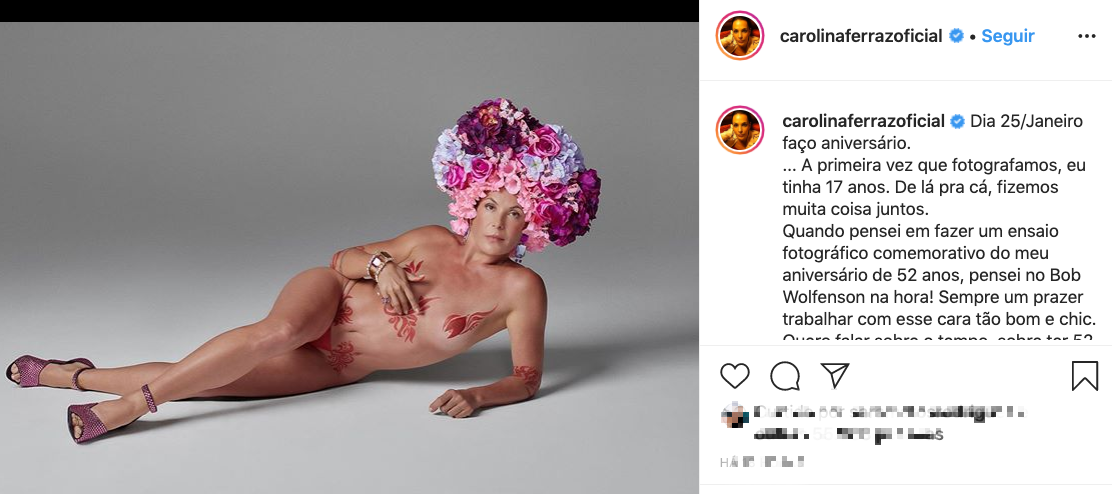Follow the account with the Seguir button
The image size is (1112, 494).
point(1008,36)
